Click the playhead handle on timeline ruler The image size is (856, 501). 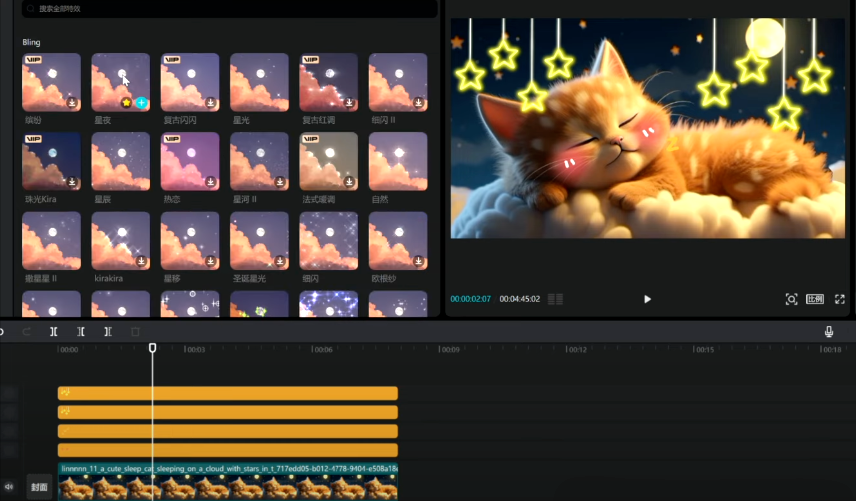pyautogui.click(x=153, y=348)
